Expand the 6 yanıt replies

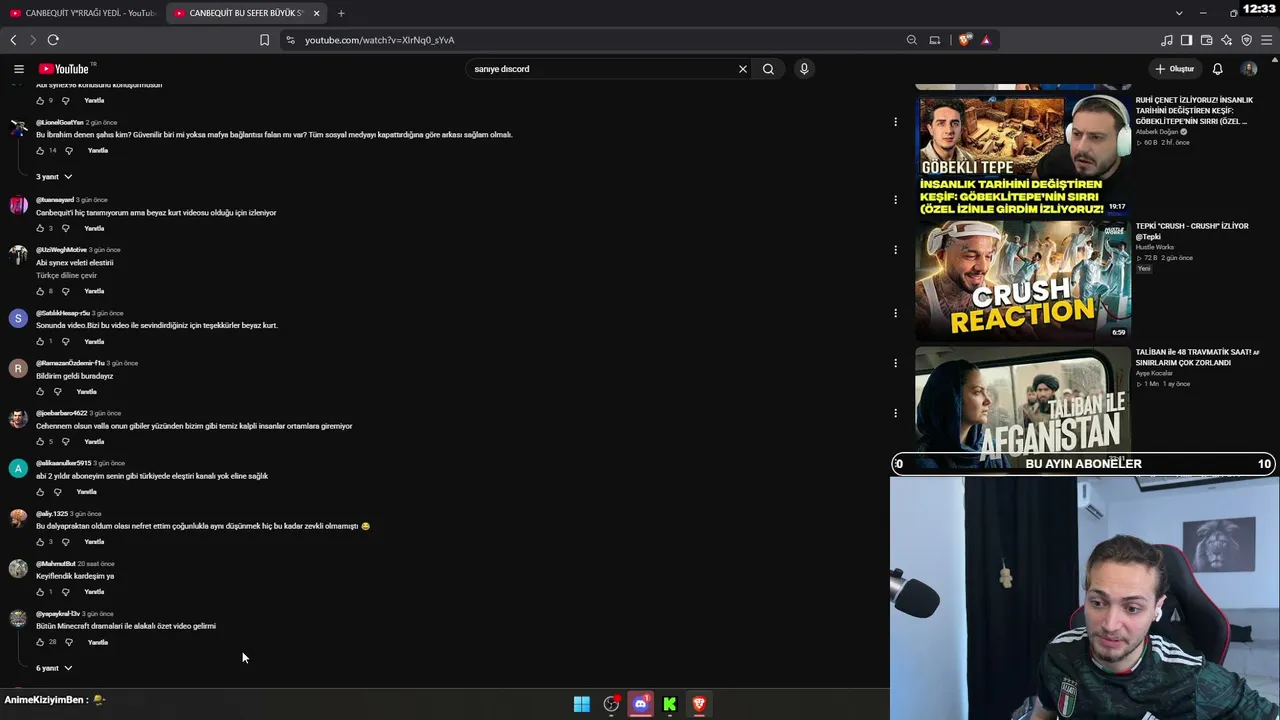pos(54,668)
